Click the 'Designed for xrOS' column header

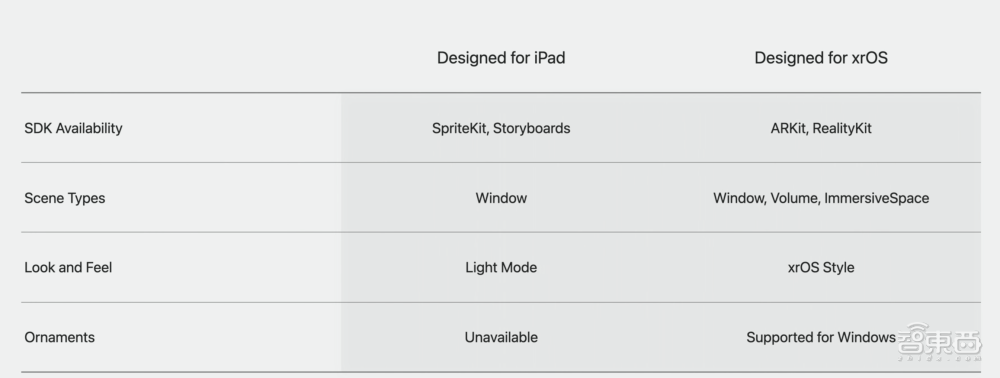click(x=821, y=58)
